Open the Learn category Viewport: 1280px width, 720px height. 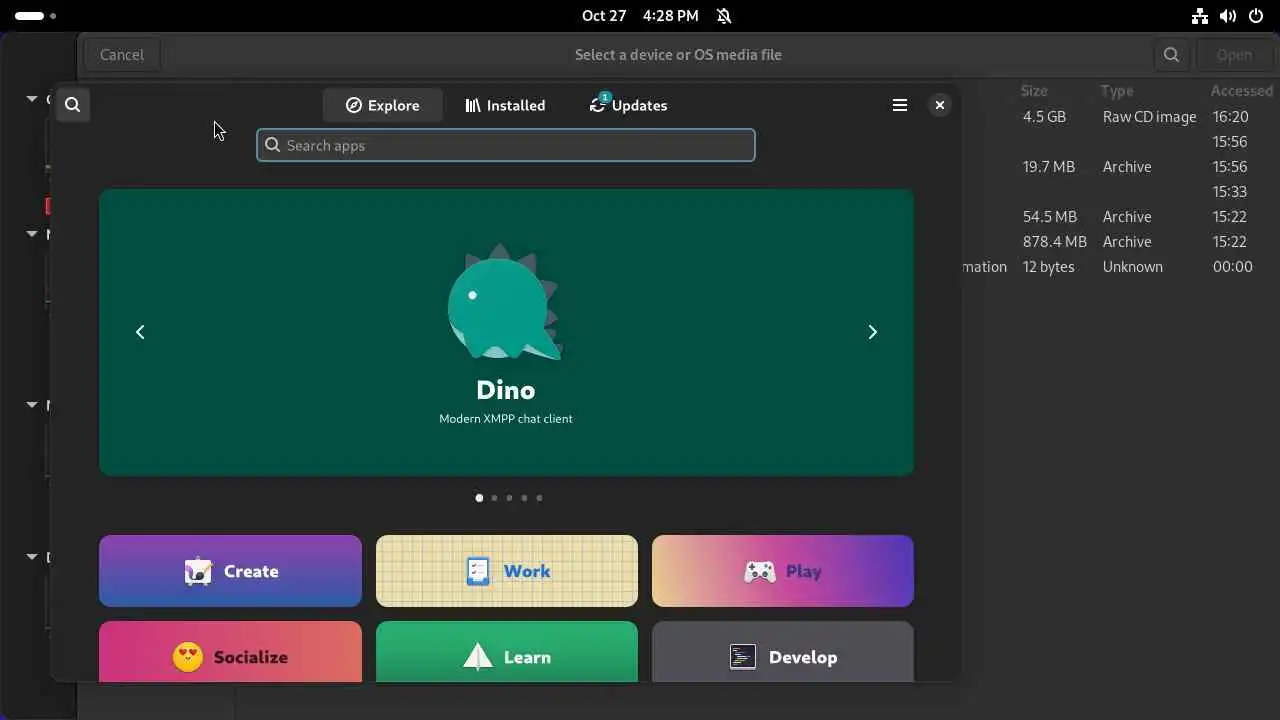tap(507, 652)
